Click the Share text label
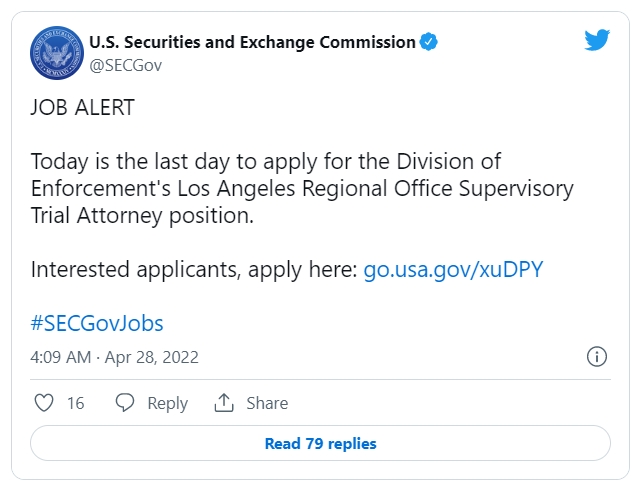 pyautogui.click(x=267, y=403)
